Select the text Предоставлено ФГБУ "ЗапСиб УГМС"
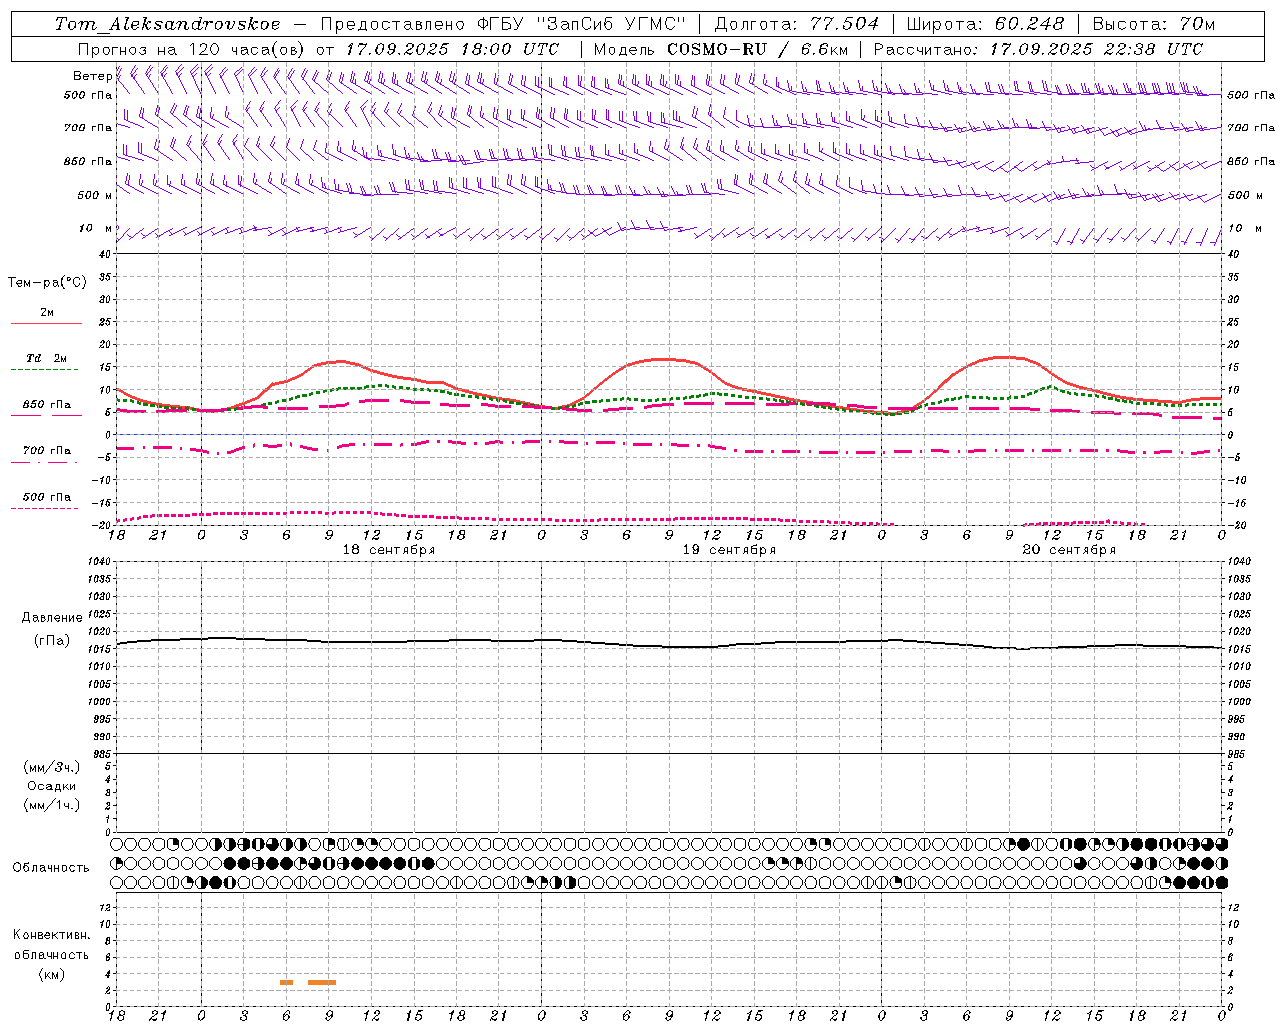The image size is (1280, 1024). [505, 24]
